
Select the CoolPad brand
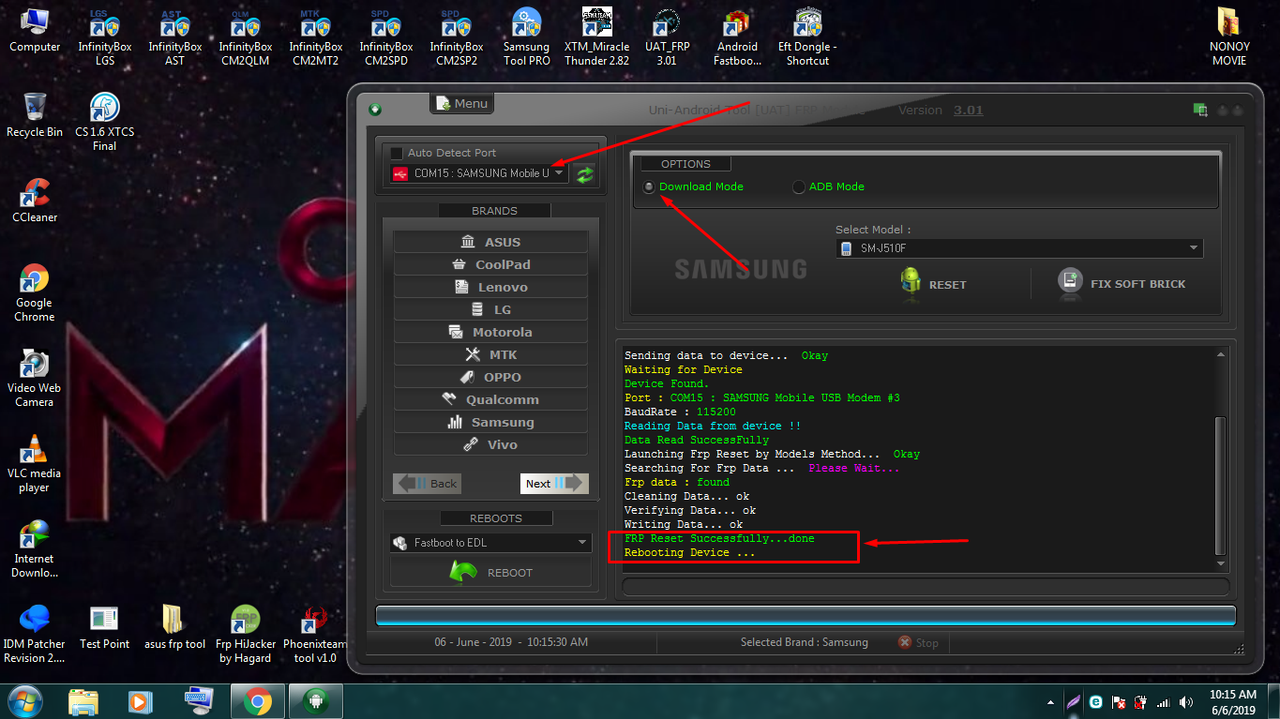[x=491, y=265]
